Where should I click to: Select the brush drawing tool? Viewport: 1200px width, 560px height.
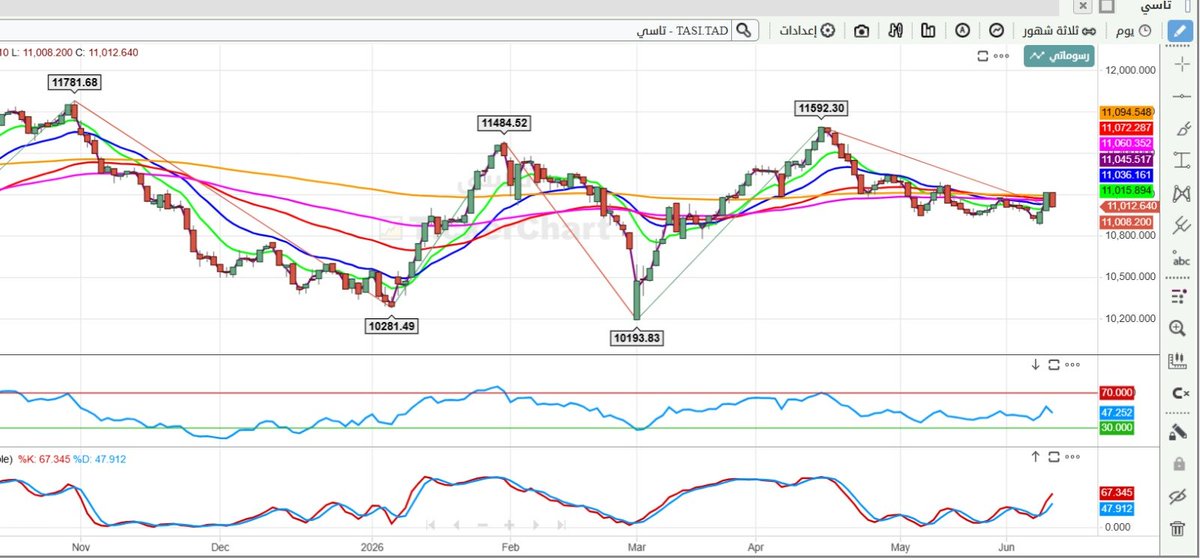click(x=1182, y=127)
